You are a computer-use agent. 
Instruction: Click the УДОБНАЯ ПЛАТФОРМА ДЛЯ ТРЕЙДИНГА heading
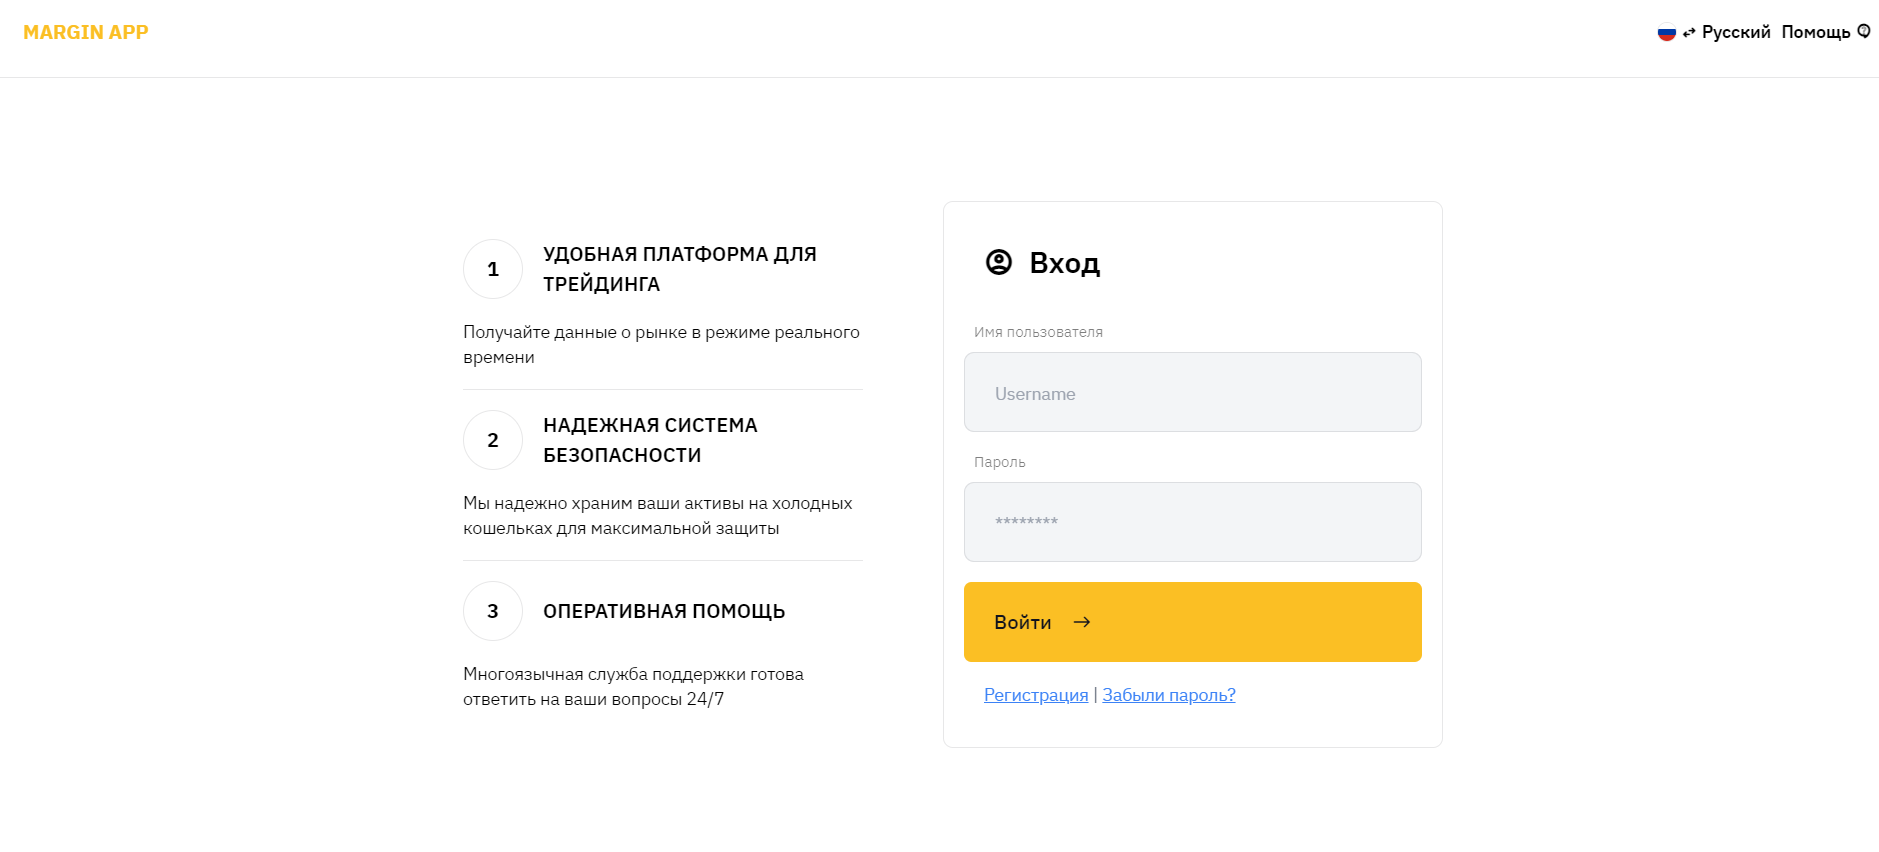point(680,269)
